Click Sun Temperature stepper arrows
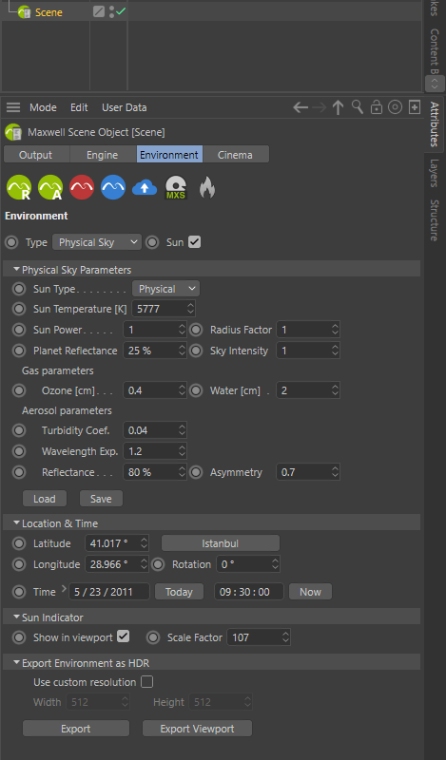This screenshot has height=760, width=446. (191, 309)
